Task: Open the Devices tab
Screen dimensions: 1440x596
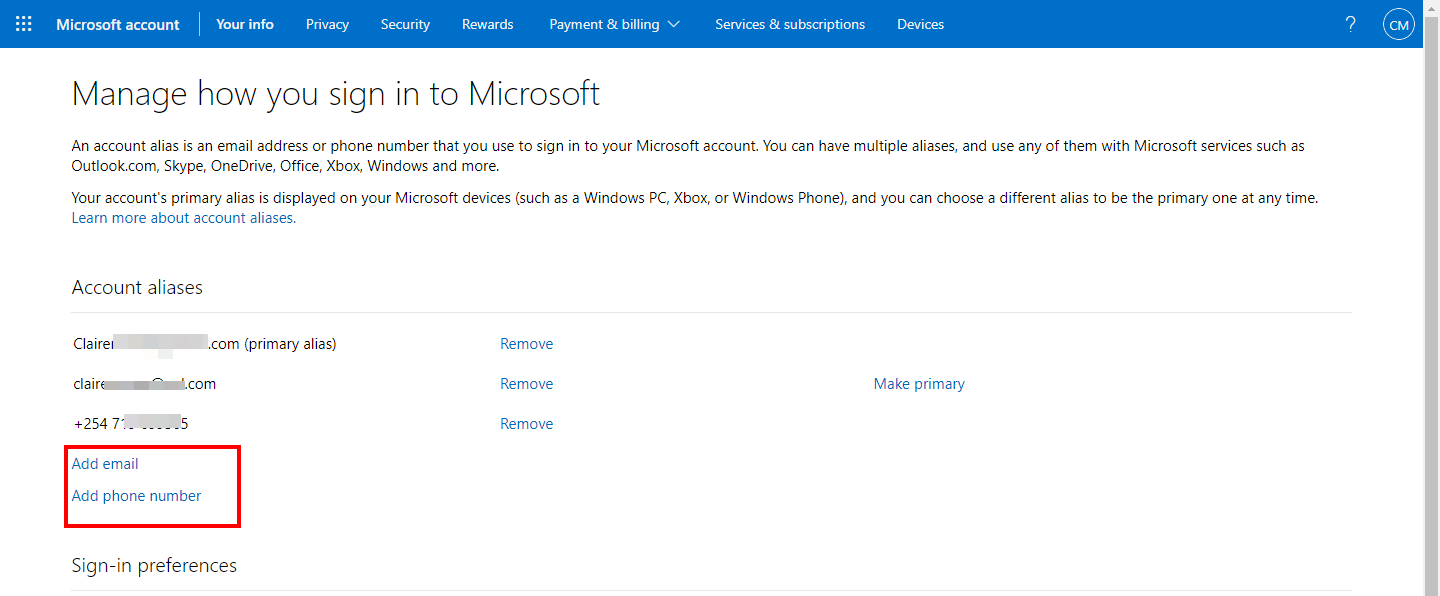Action: 920,24
